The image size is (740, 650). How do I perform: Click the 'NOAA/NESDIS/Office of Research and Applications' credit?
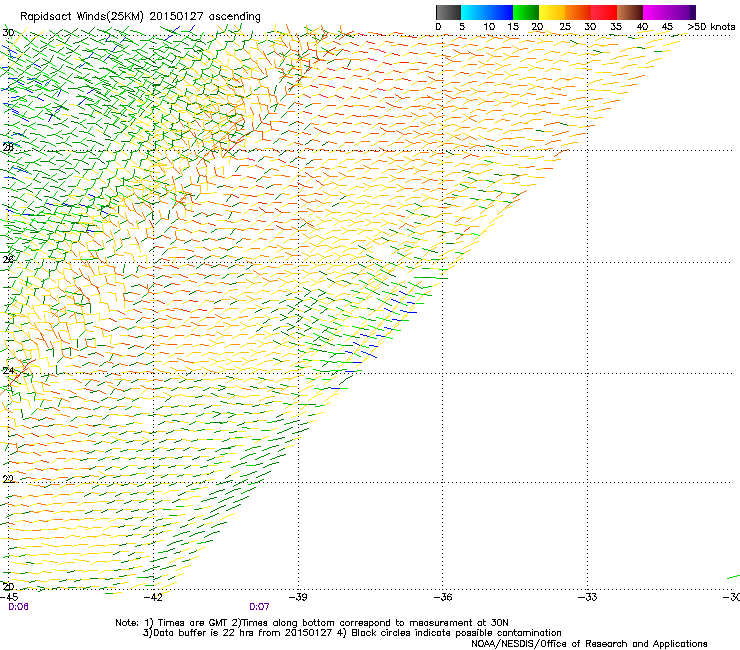(589, 644)
